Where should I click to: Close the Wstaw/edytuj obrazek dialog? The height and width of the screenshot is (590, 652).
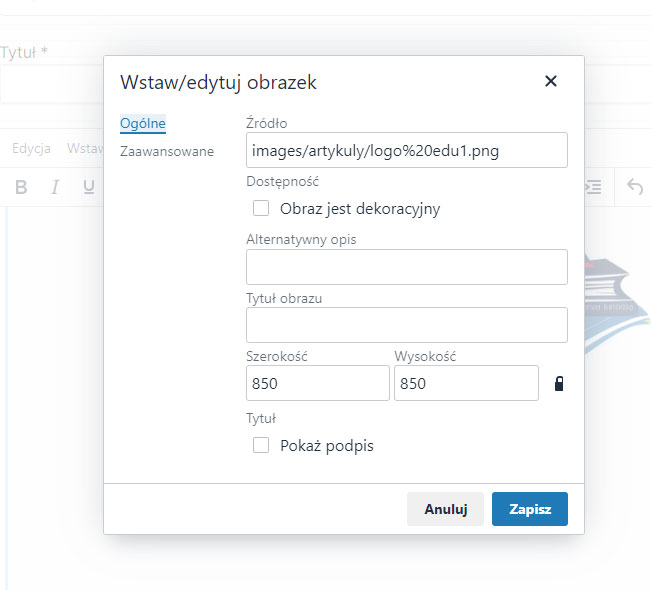[x=551, y=81]
